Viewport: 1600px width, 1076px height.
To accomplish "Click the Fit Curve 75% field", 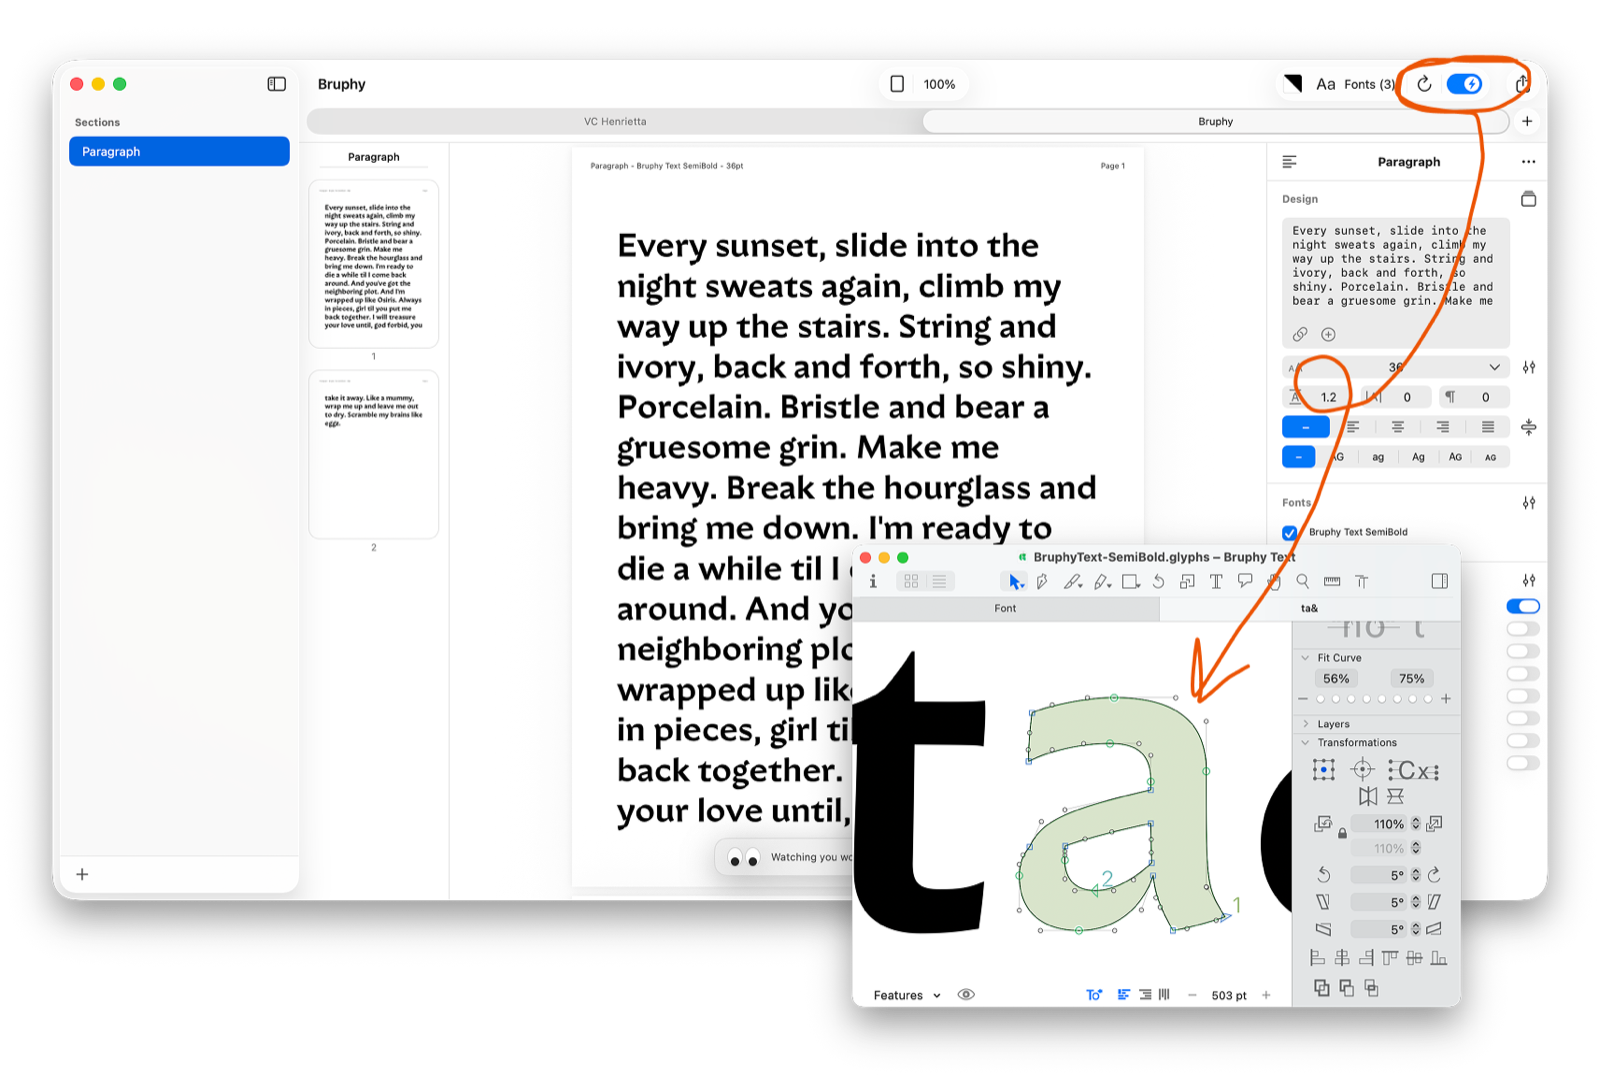I will click(1411, 678).
